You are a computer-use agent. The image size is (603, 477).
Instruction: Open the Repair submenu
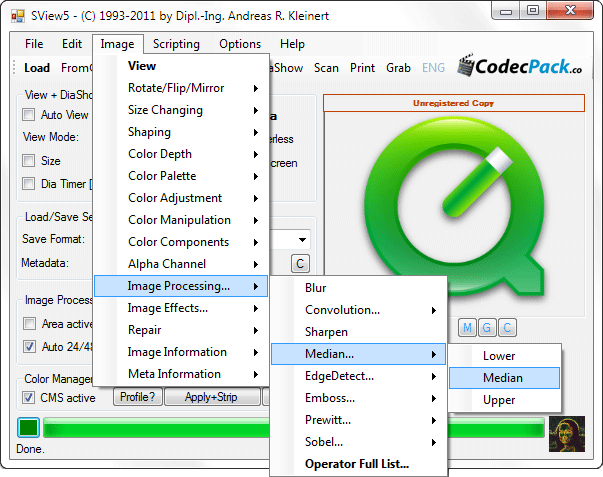(x=181, y=330)
